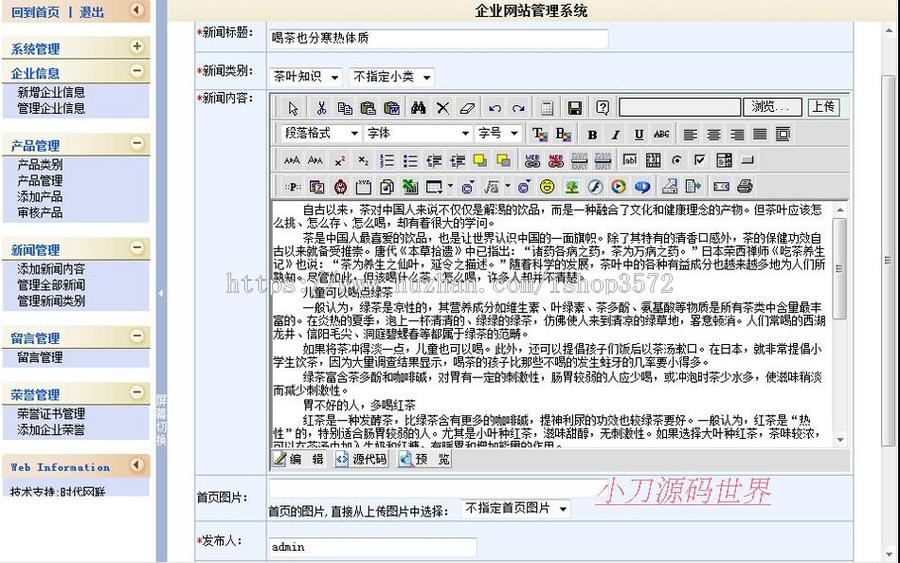The image size is (900, 563).
Task: Click the 上传 upload button
Action: (x=824, y=107)
